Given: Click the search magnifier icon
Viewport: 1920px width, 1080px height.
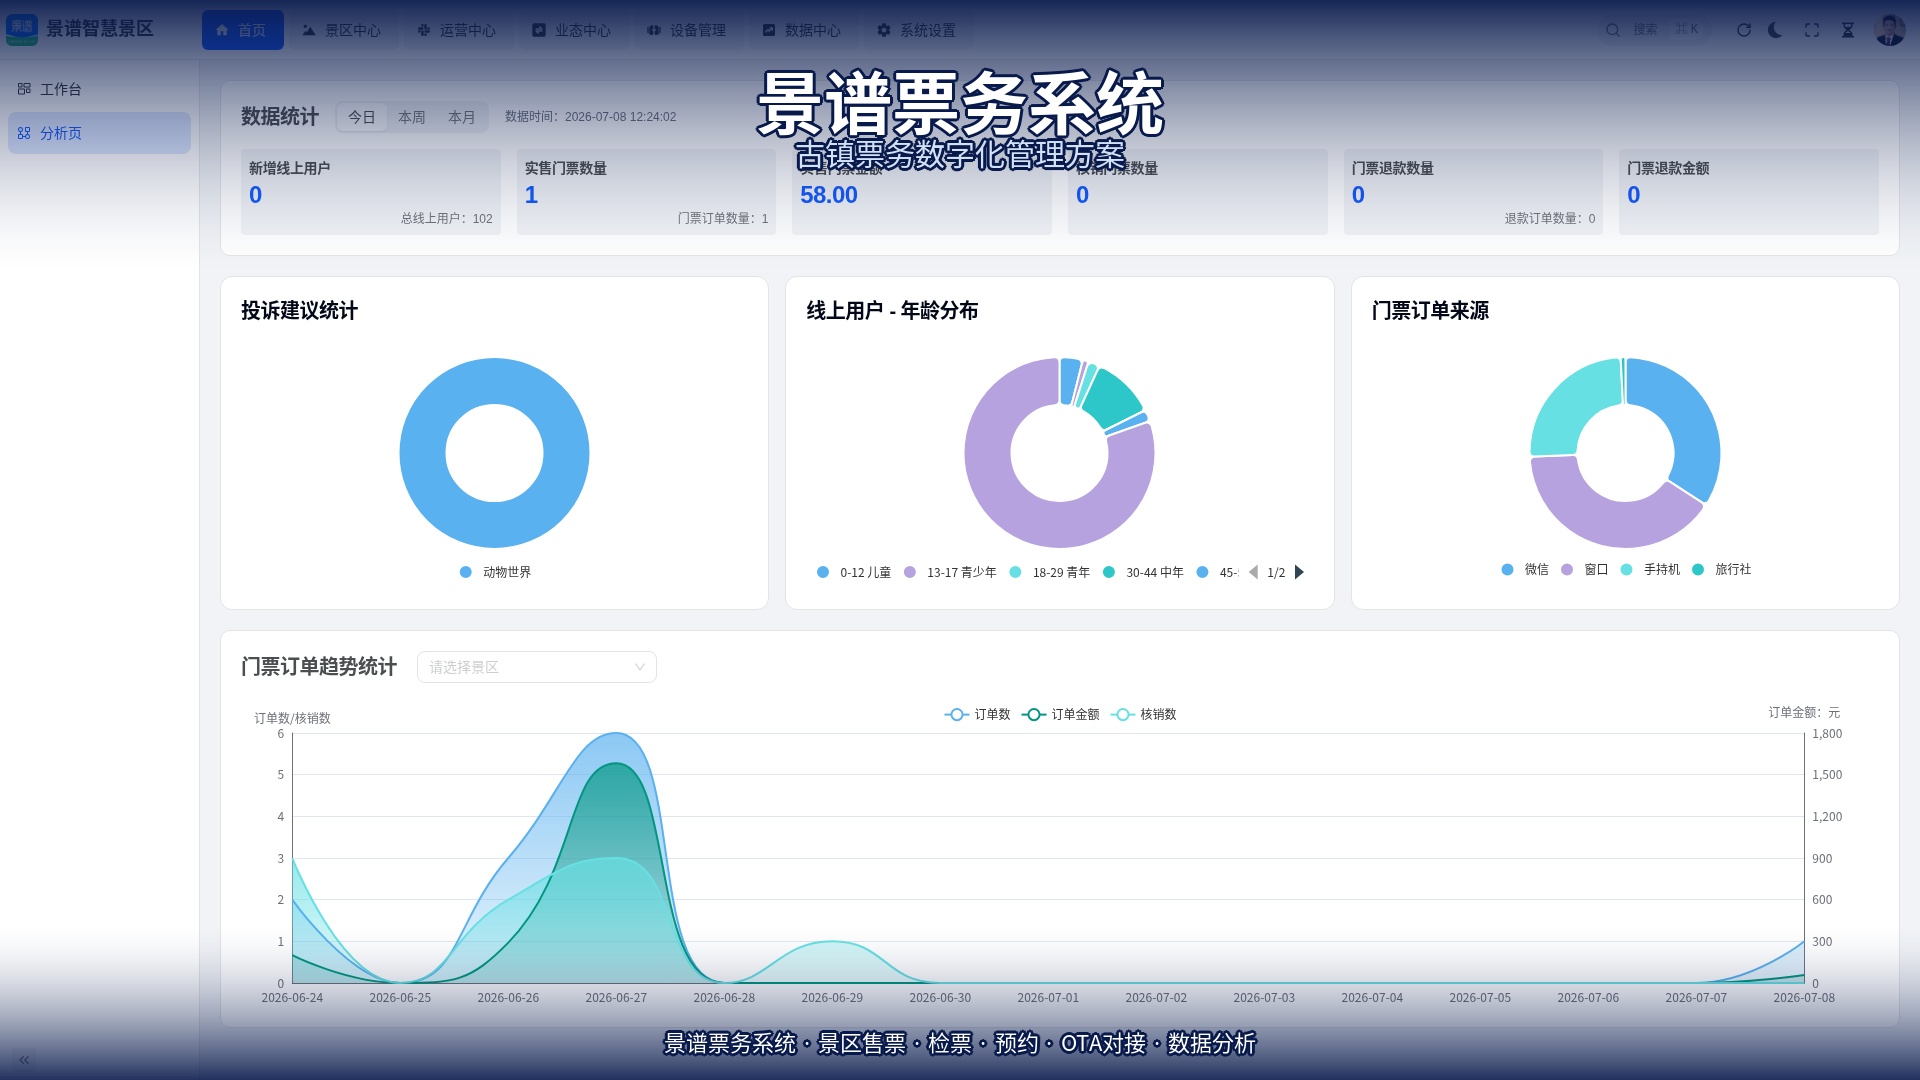Looking at the screenshot, I should point(1613,30).
